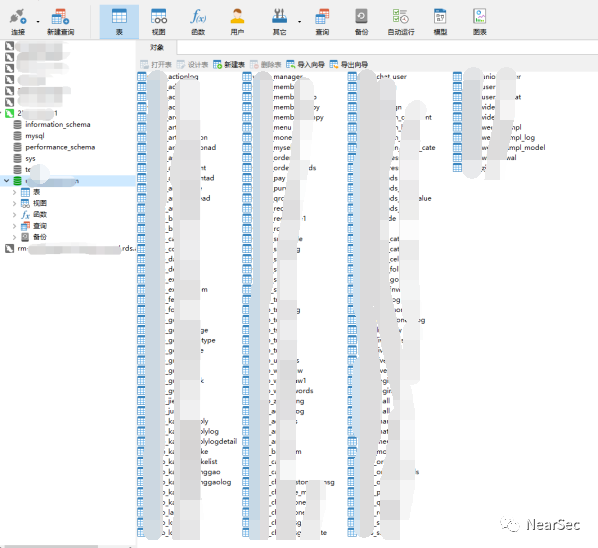Click the 导入向导 (Import Wizard) button

tap(305, 64)
